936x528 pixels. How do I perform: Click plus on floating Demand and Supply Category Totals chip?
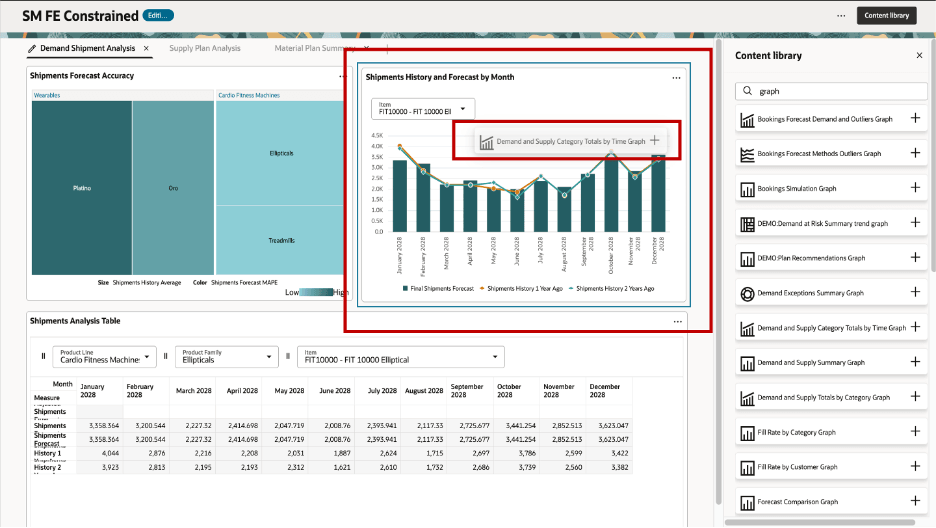click(655, 140)
